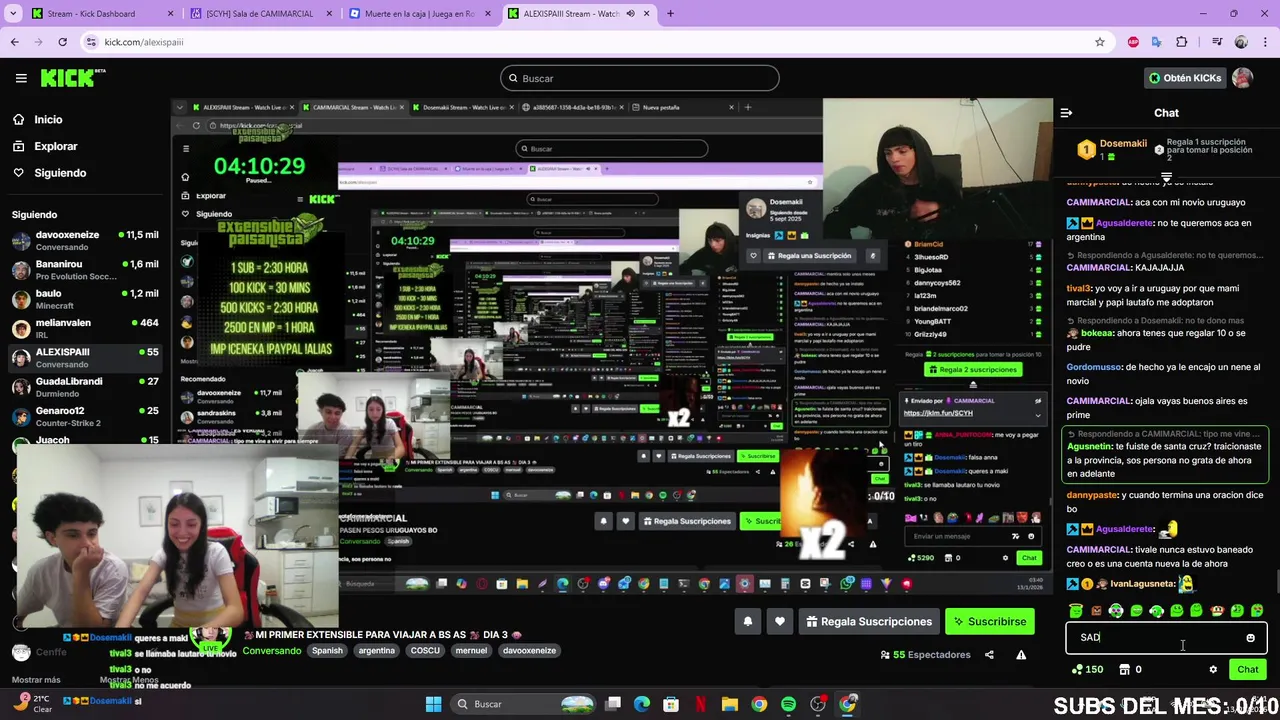Image resolution: width=1280 pixels, height=720 pixels.
Task: Toggle stream notifications bell
Action: click(x=747, y=621)
